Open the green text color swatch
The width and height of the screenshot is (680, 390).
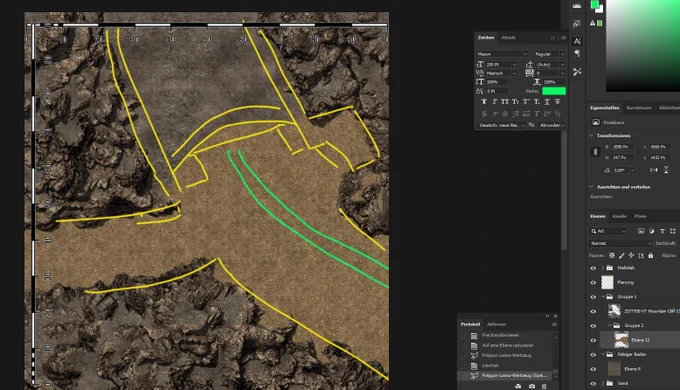pos(554,91)
